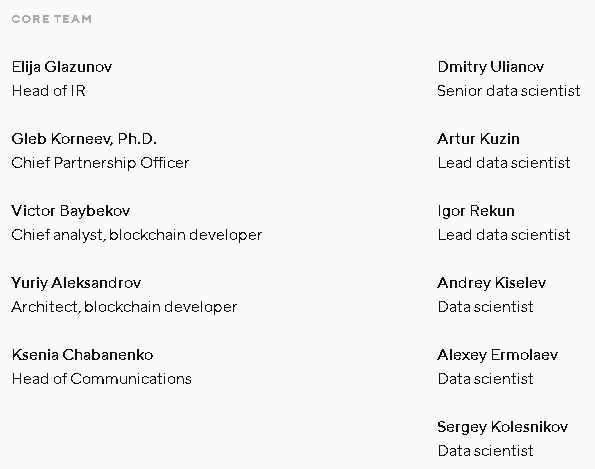This screenshot has width=595, height=469.
Task: Click the Head of Communications text
Action: [x=102, y=379]
